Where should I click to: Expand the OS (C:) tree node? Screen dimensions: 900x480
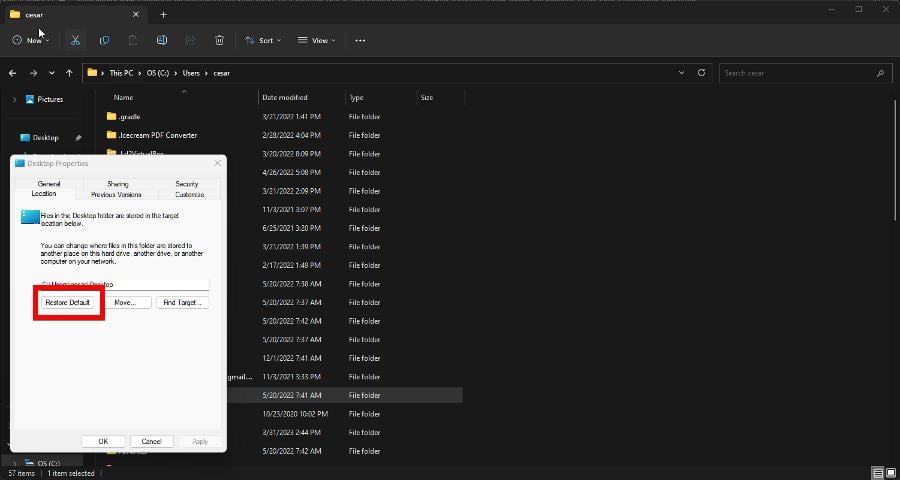[x=14, y=463]
